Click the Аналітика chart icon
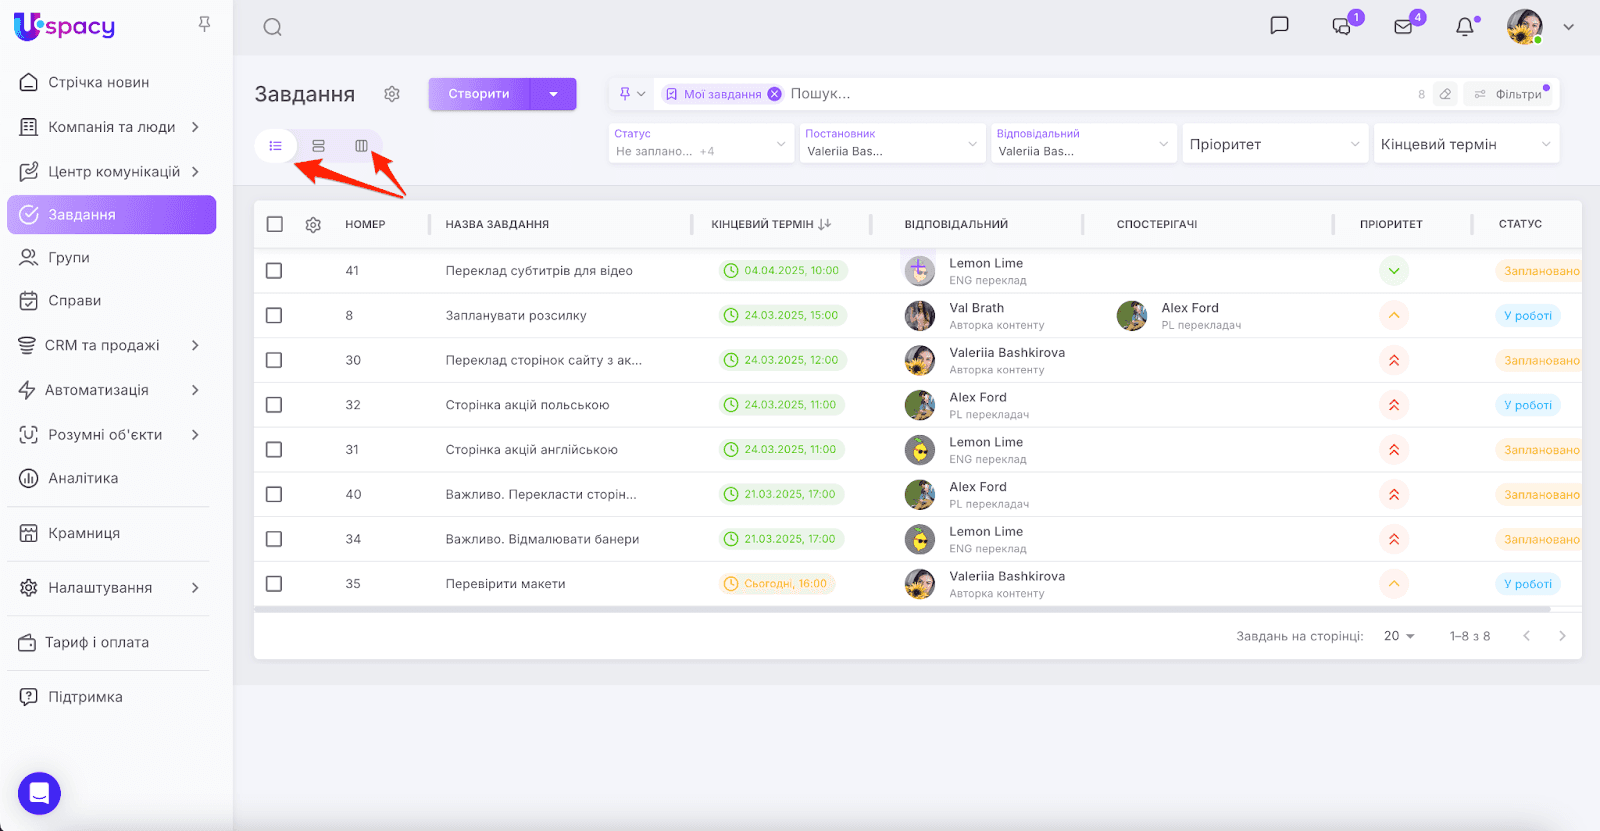Image resolution: width=1600 pixels, height=831 pixels. click(29, 478)
